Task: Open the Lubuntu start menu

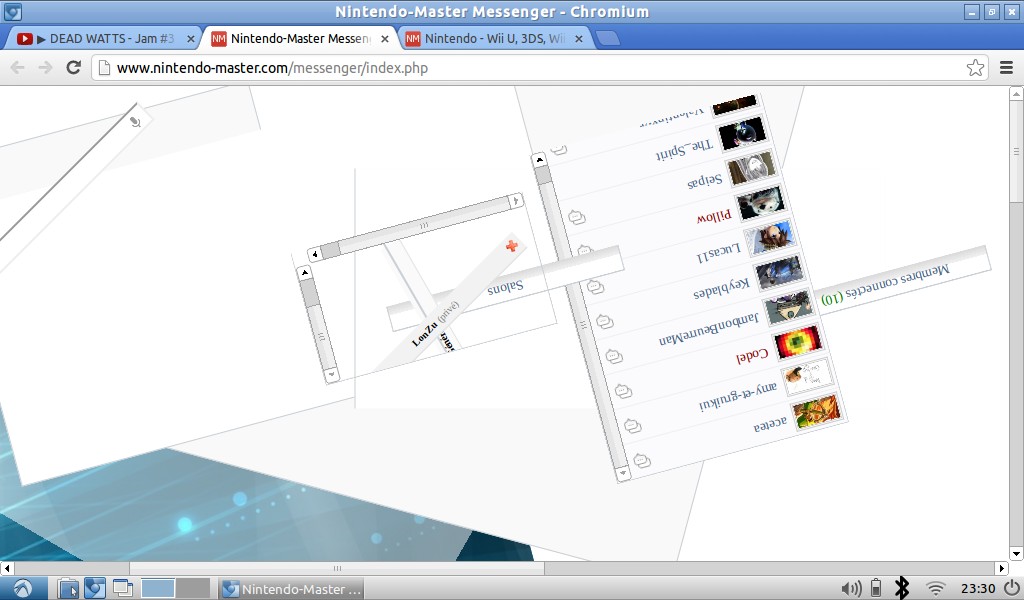Action: pos(23,588)
